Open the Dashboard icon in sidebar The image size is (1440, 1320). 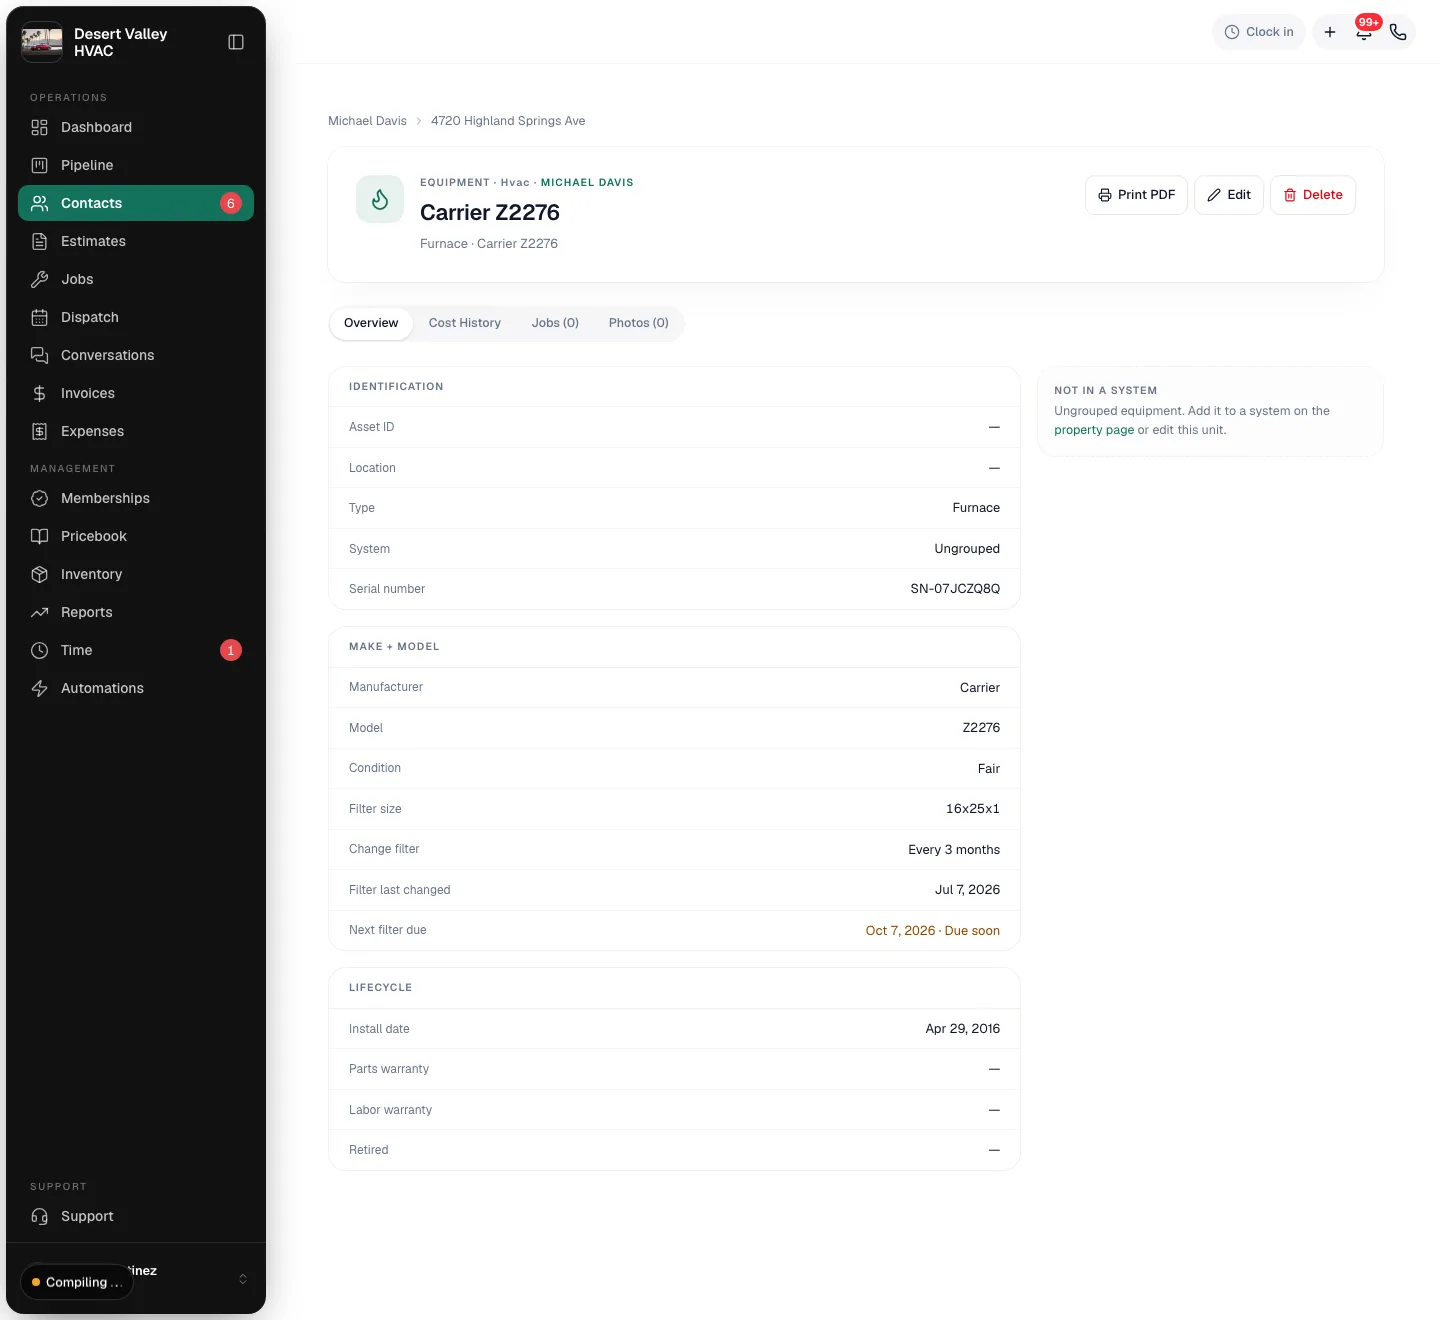pyautogui.click(x=40, y=127)
